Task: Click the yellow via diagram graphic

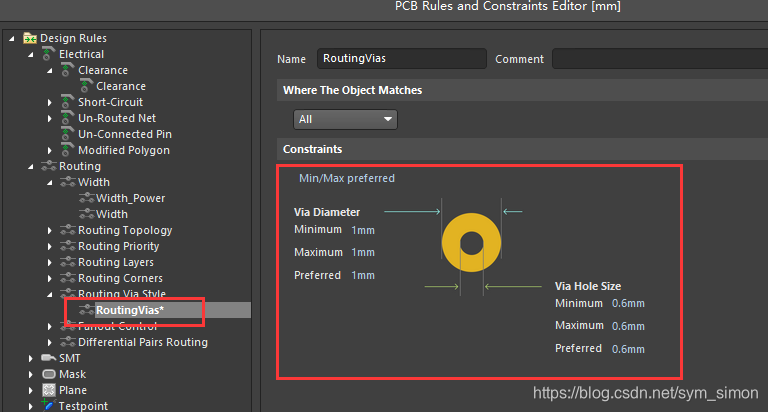Action: point(471,243)
